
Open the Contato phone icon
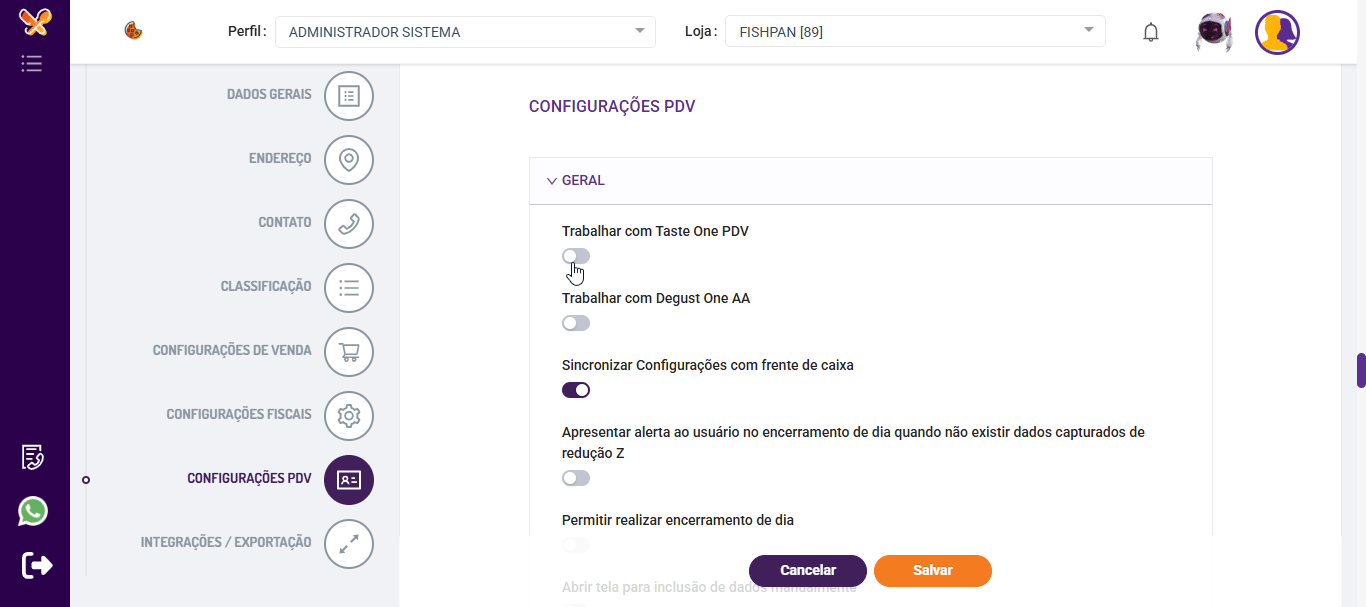[x=349, y=224]
